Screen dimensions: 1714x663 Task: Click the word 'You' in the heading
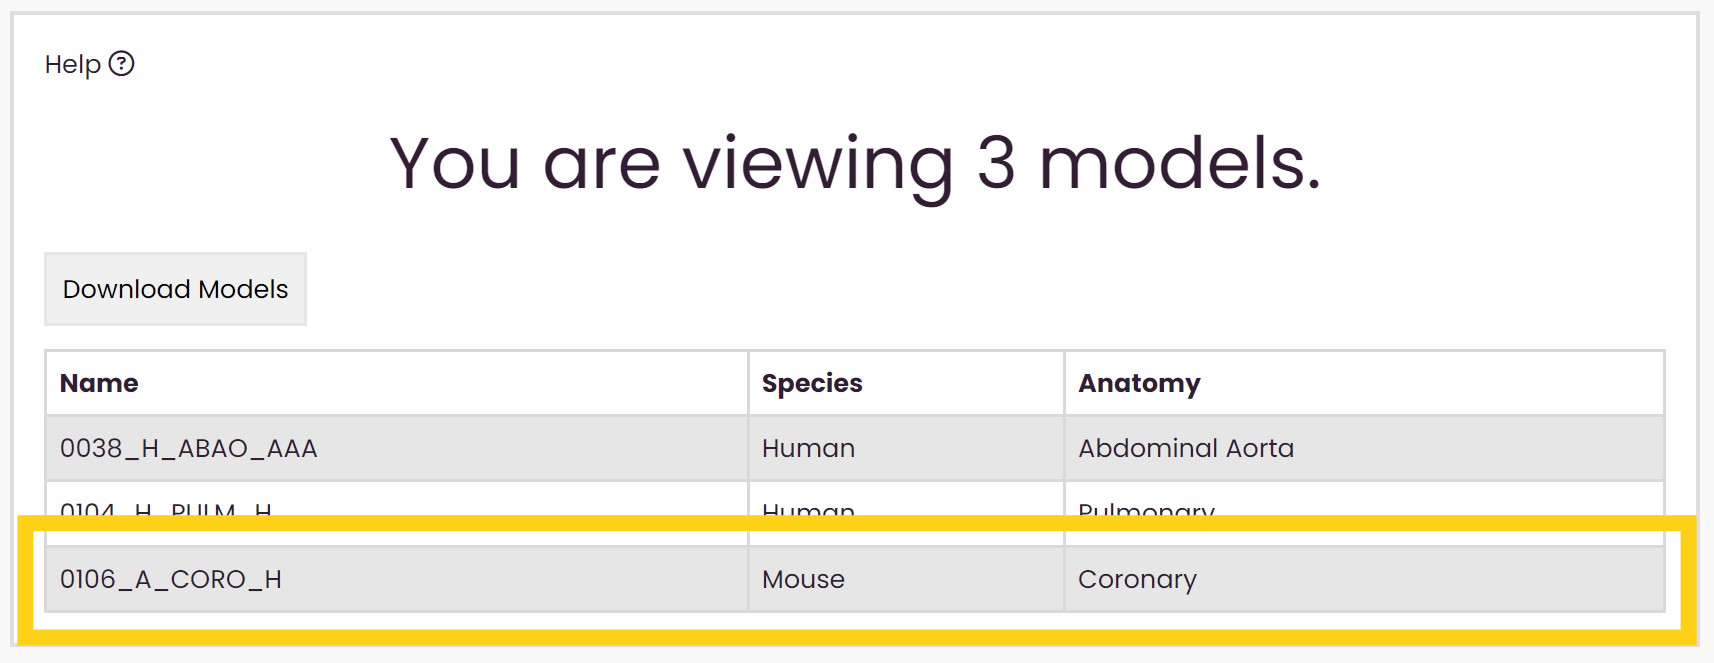pos(455,163)
